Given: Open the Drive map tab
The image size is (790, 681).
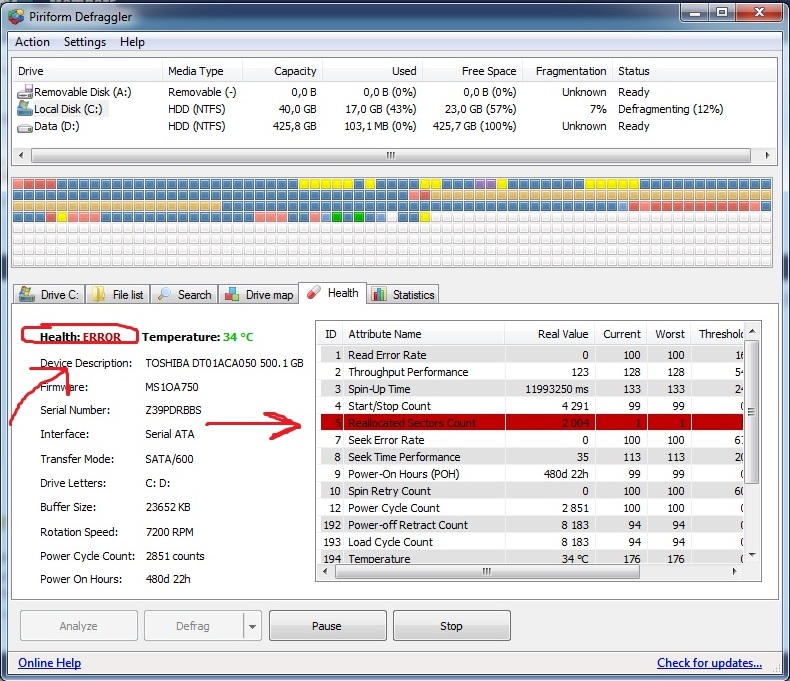Looking at the screenshot, I should tap(259, 295).
